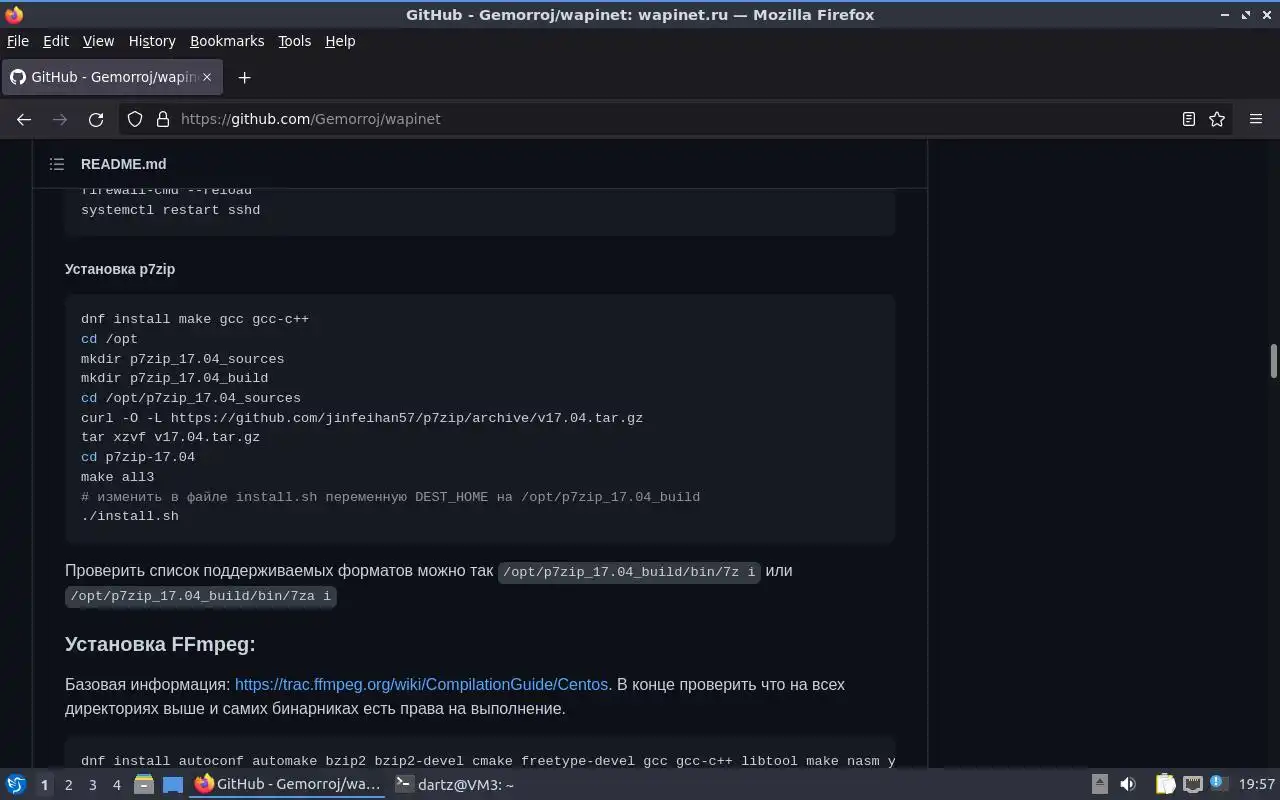The height and width of the screenshot is (800, 1280).
Task: Click the 'tar xzvf v17.04.tar.gz' line
Action: [x=170, y=437]
